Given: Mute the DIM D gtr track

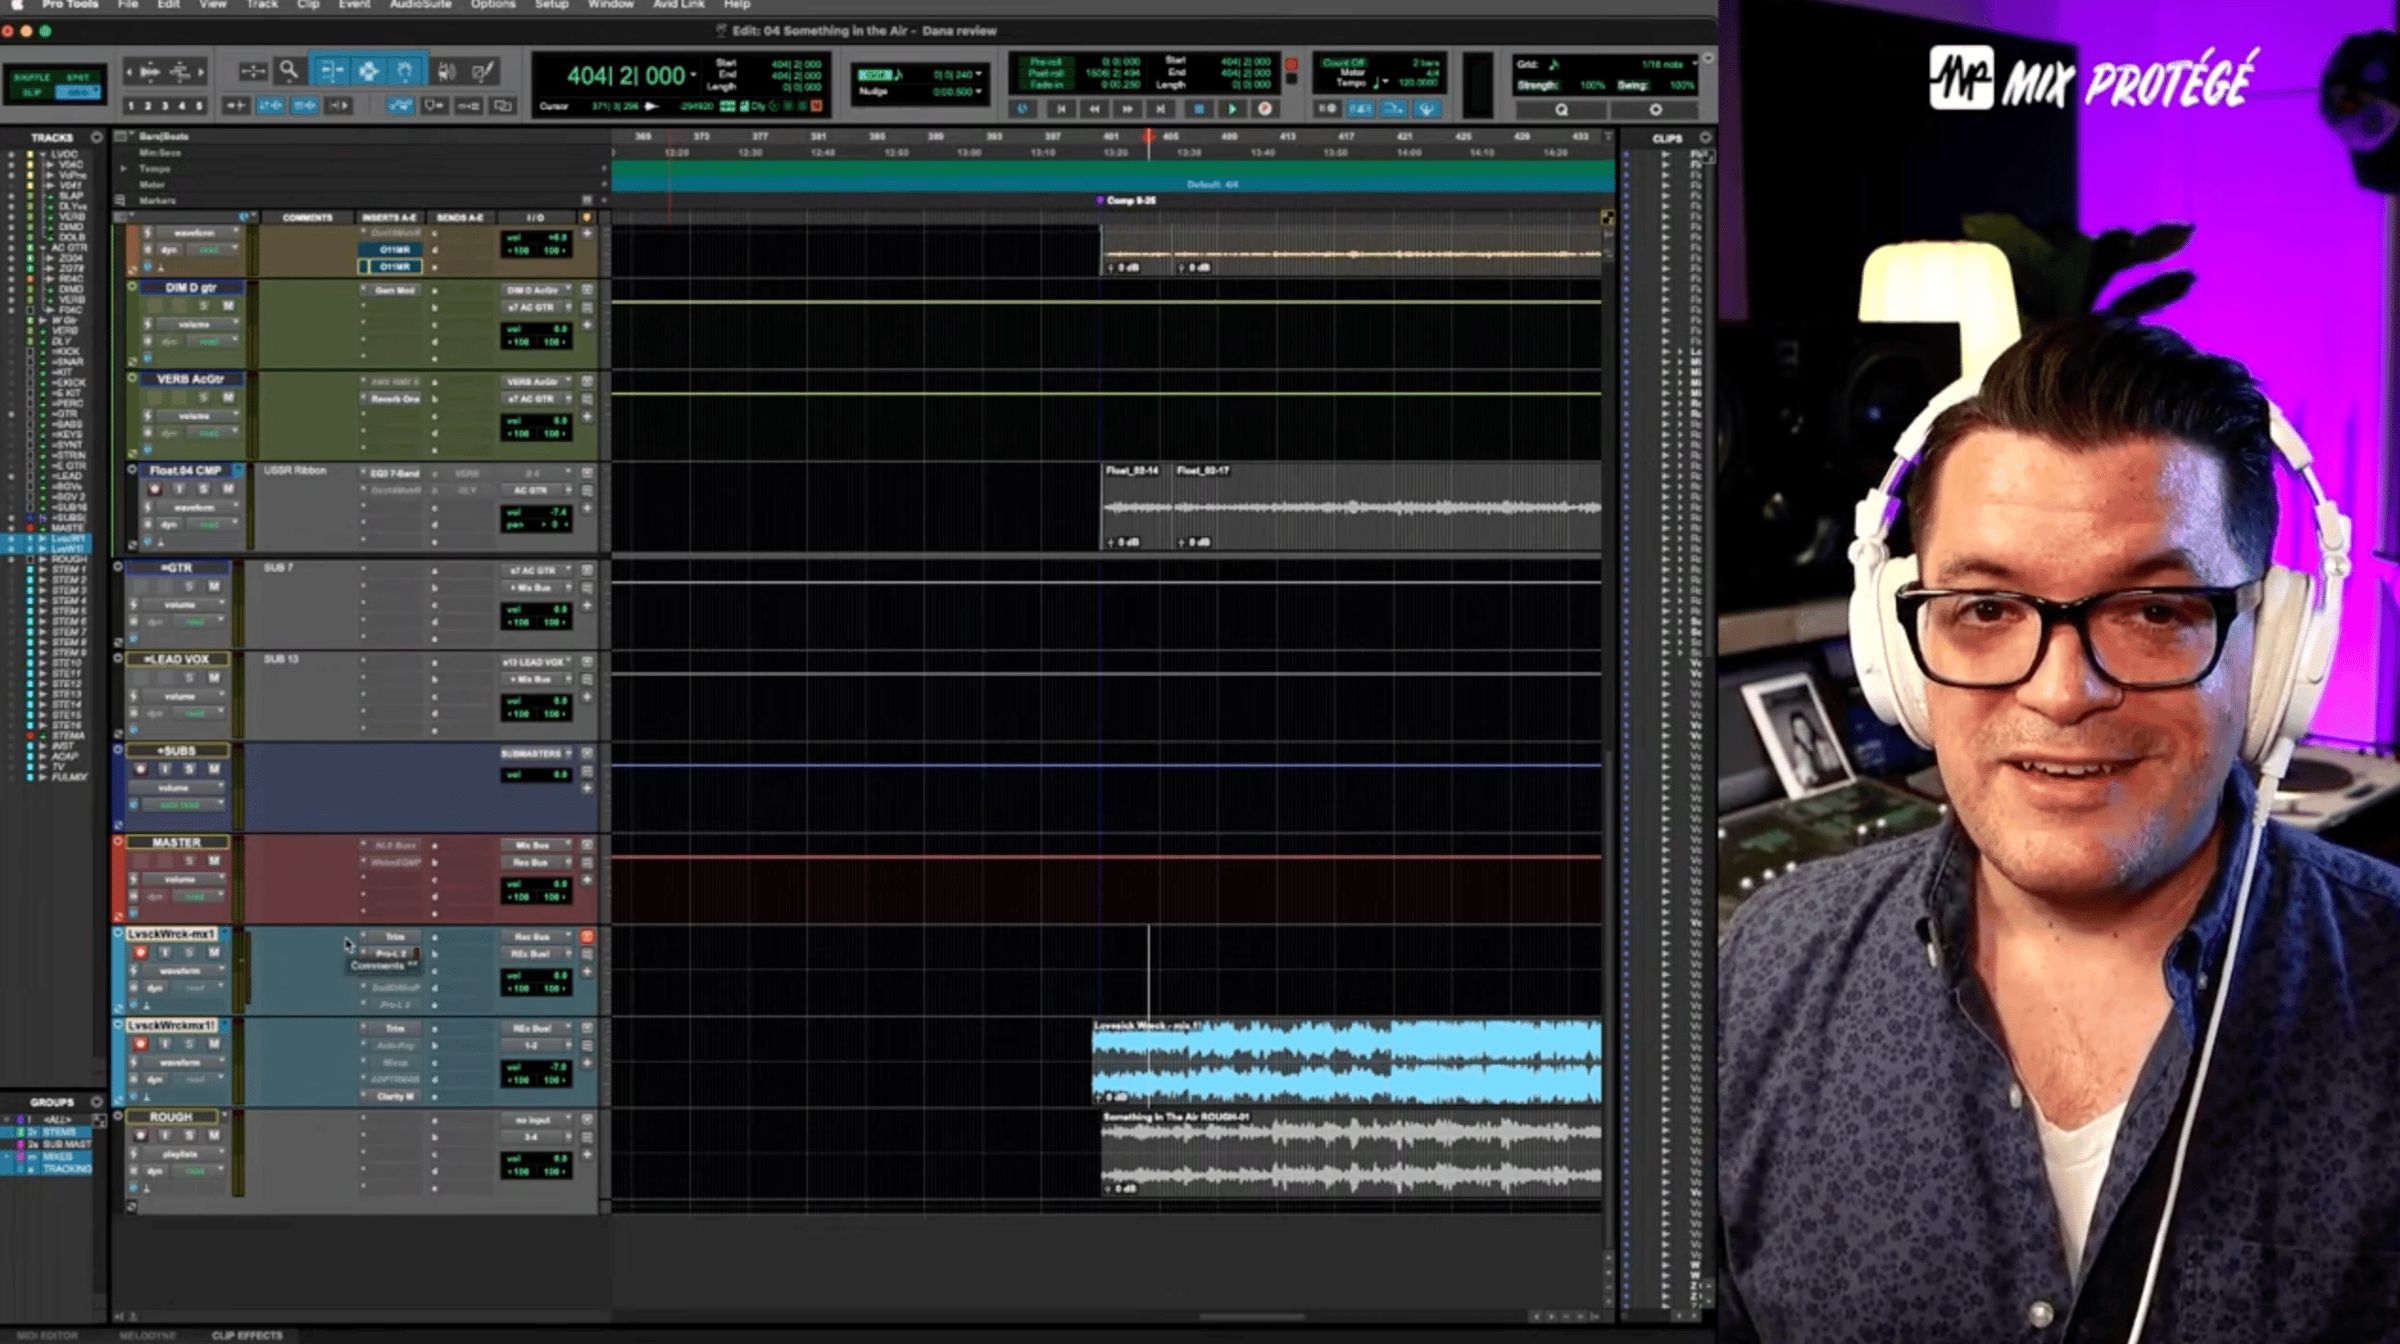Looking at the screenshot, I should pyautogui.click(x=228, y=306).
